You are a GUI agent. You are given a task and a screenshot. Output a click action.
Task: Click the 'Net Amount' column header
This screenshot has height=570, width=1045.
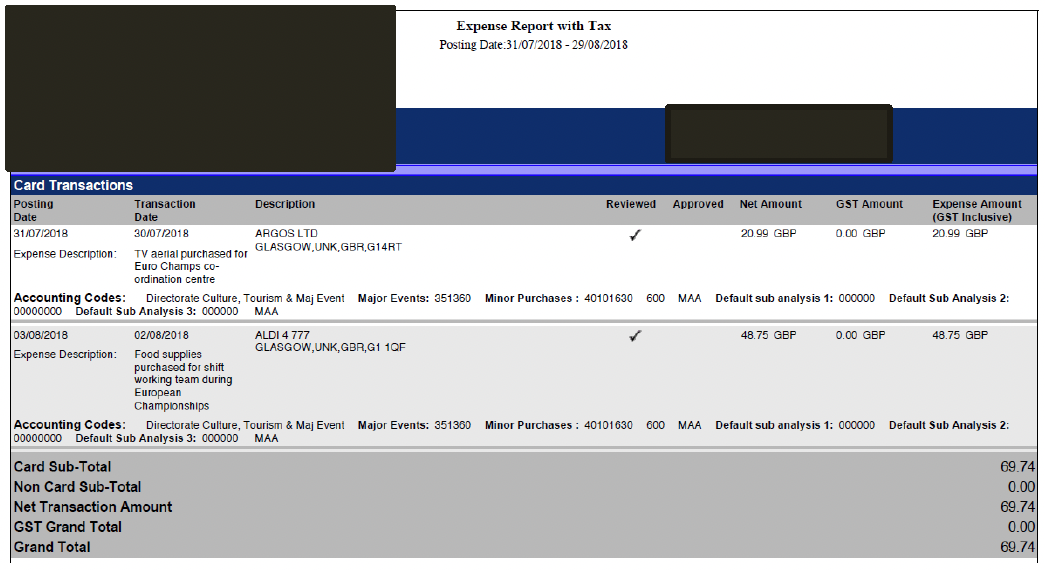tap(770, 204)
